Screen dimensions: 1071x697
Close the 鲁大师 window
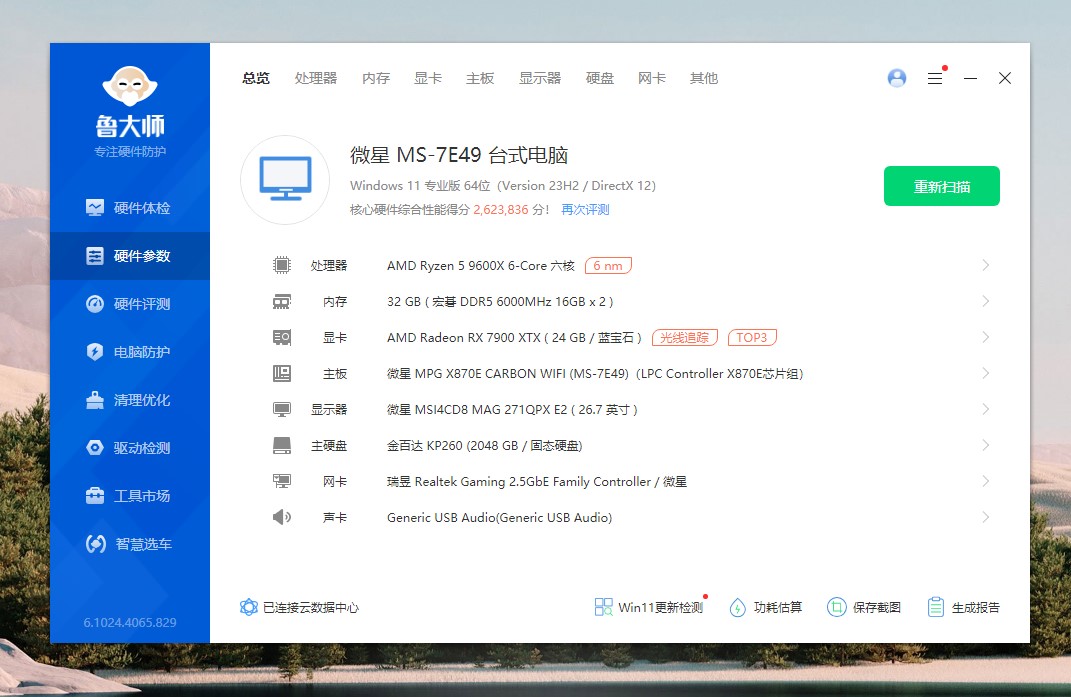click(x=1005, y=79)
